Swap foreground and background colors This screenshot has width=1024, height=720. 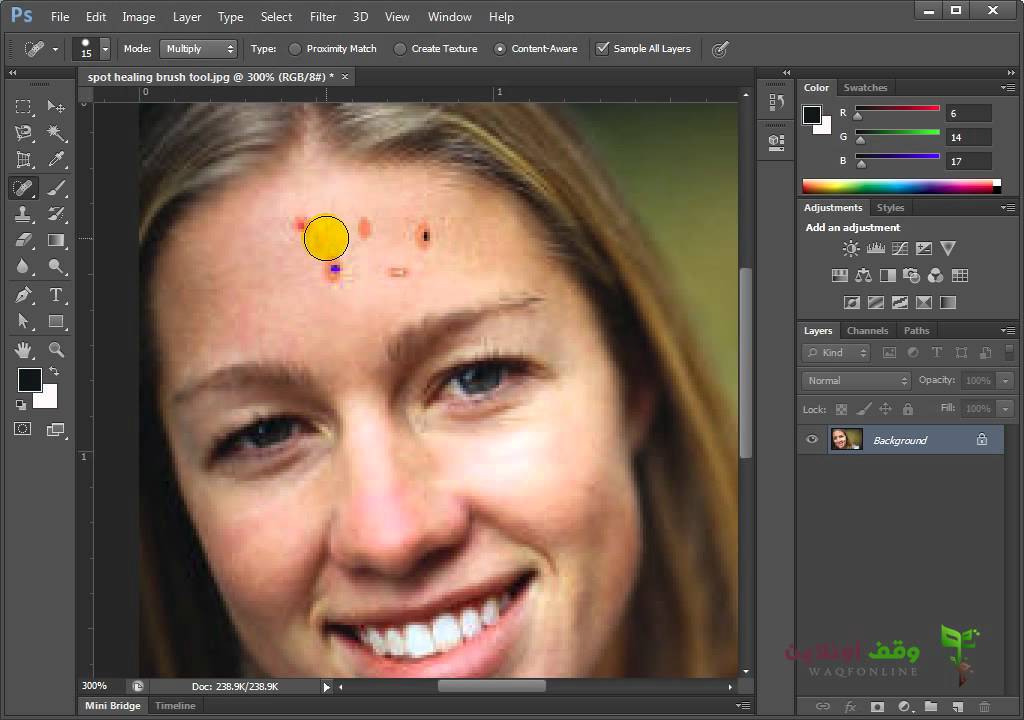[54, 371]
